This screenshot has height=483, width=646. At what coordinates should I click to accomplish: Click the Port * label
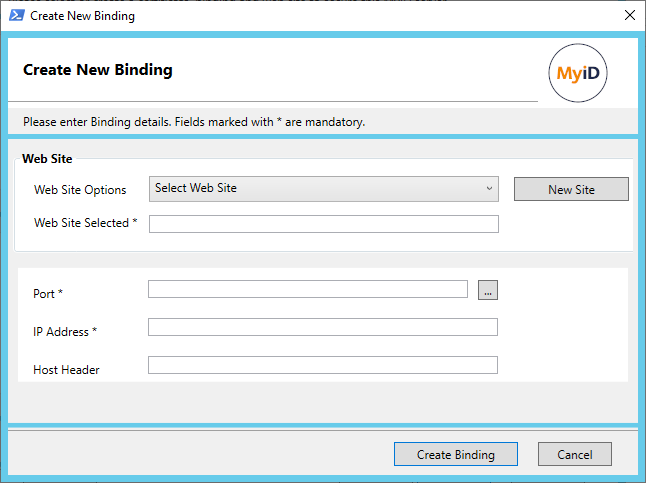pyautogui.click(x=48, y=293)
